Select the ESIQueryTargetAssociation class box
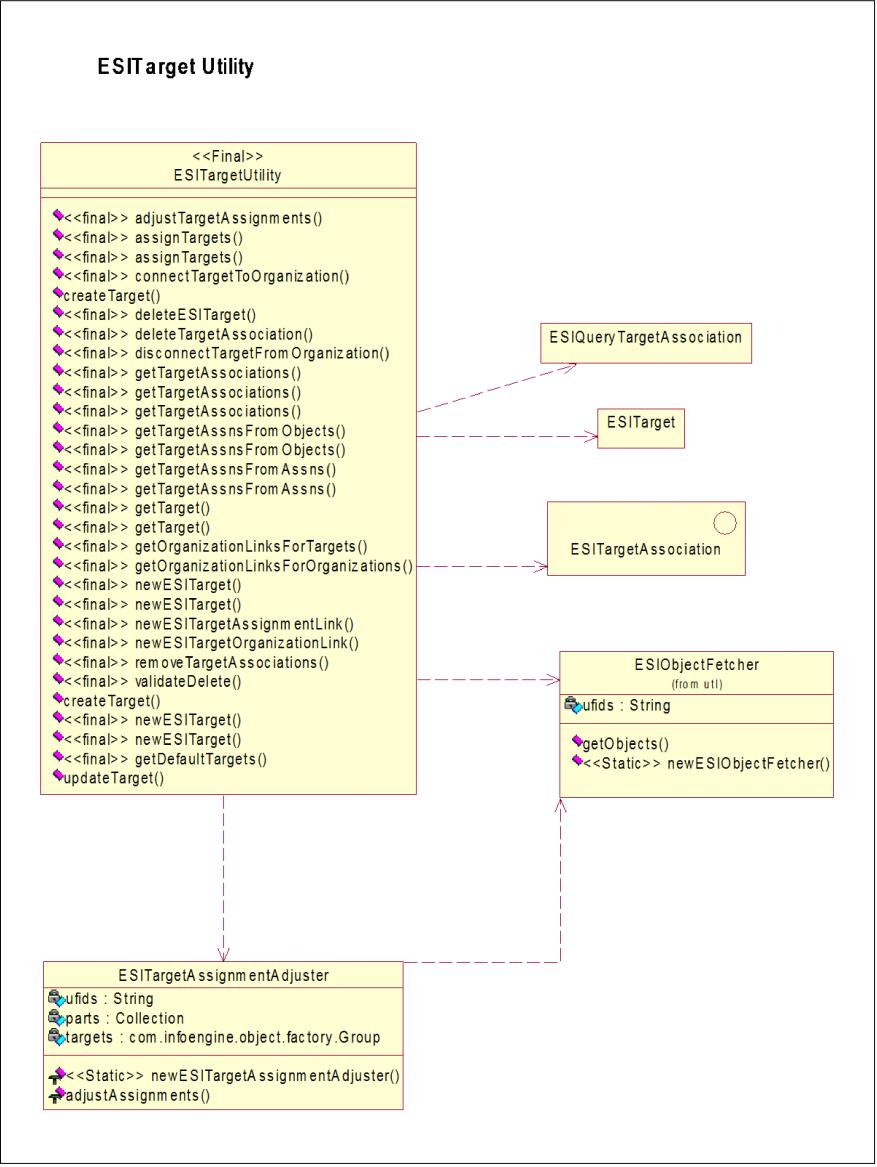 (x=645, y=343)
